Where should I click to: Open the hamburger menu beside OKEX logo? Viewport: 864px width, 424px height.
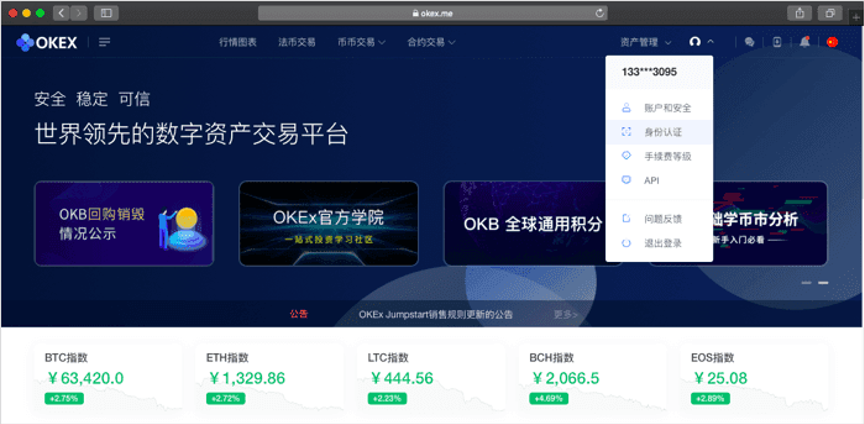coord(104,42)
